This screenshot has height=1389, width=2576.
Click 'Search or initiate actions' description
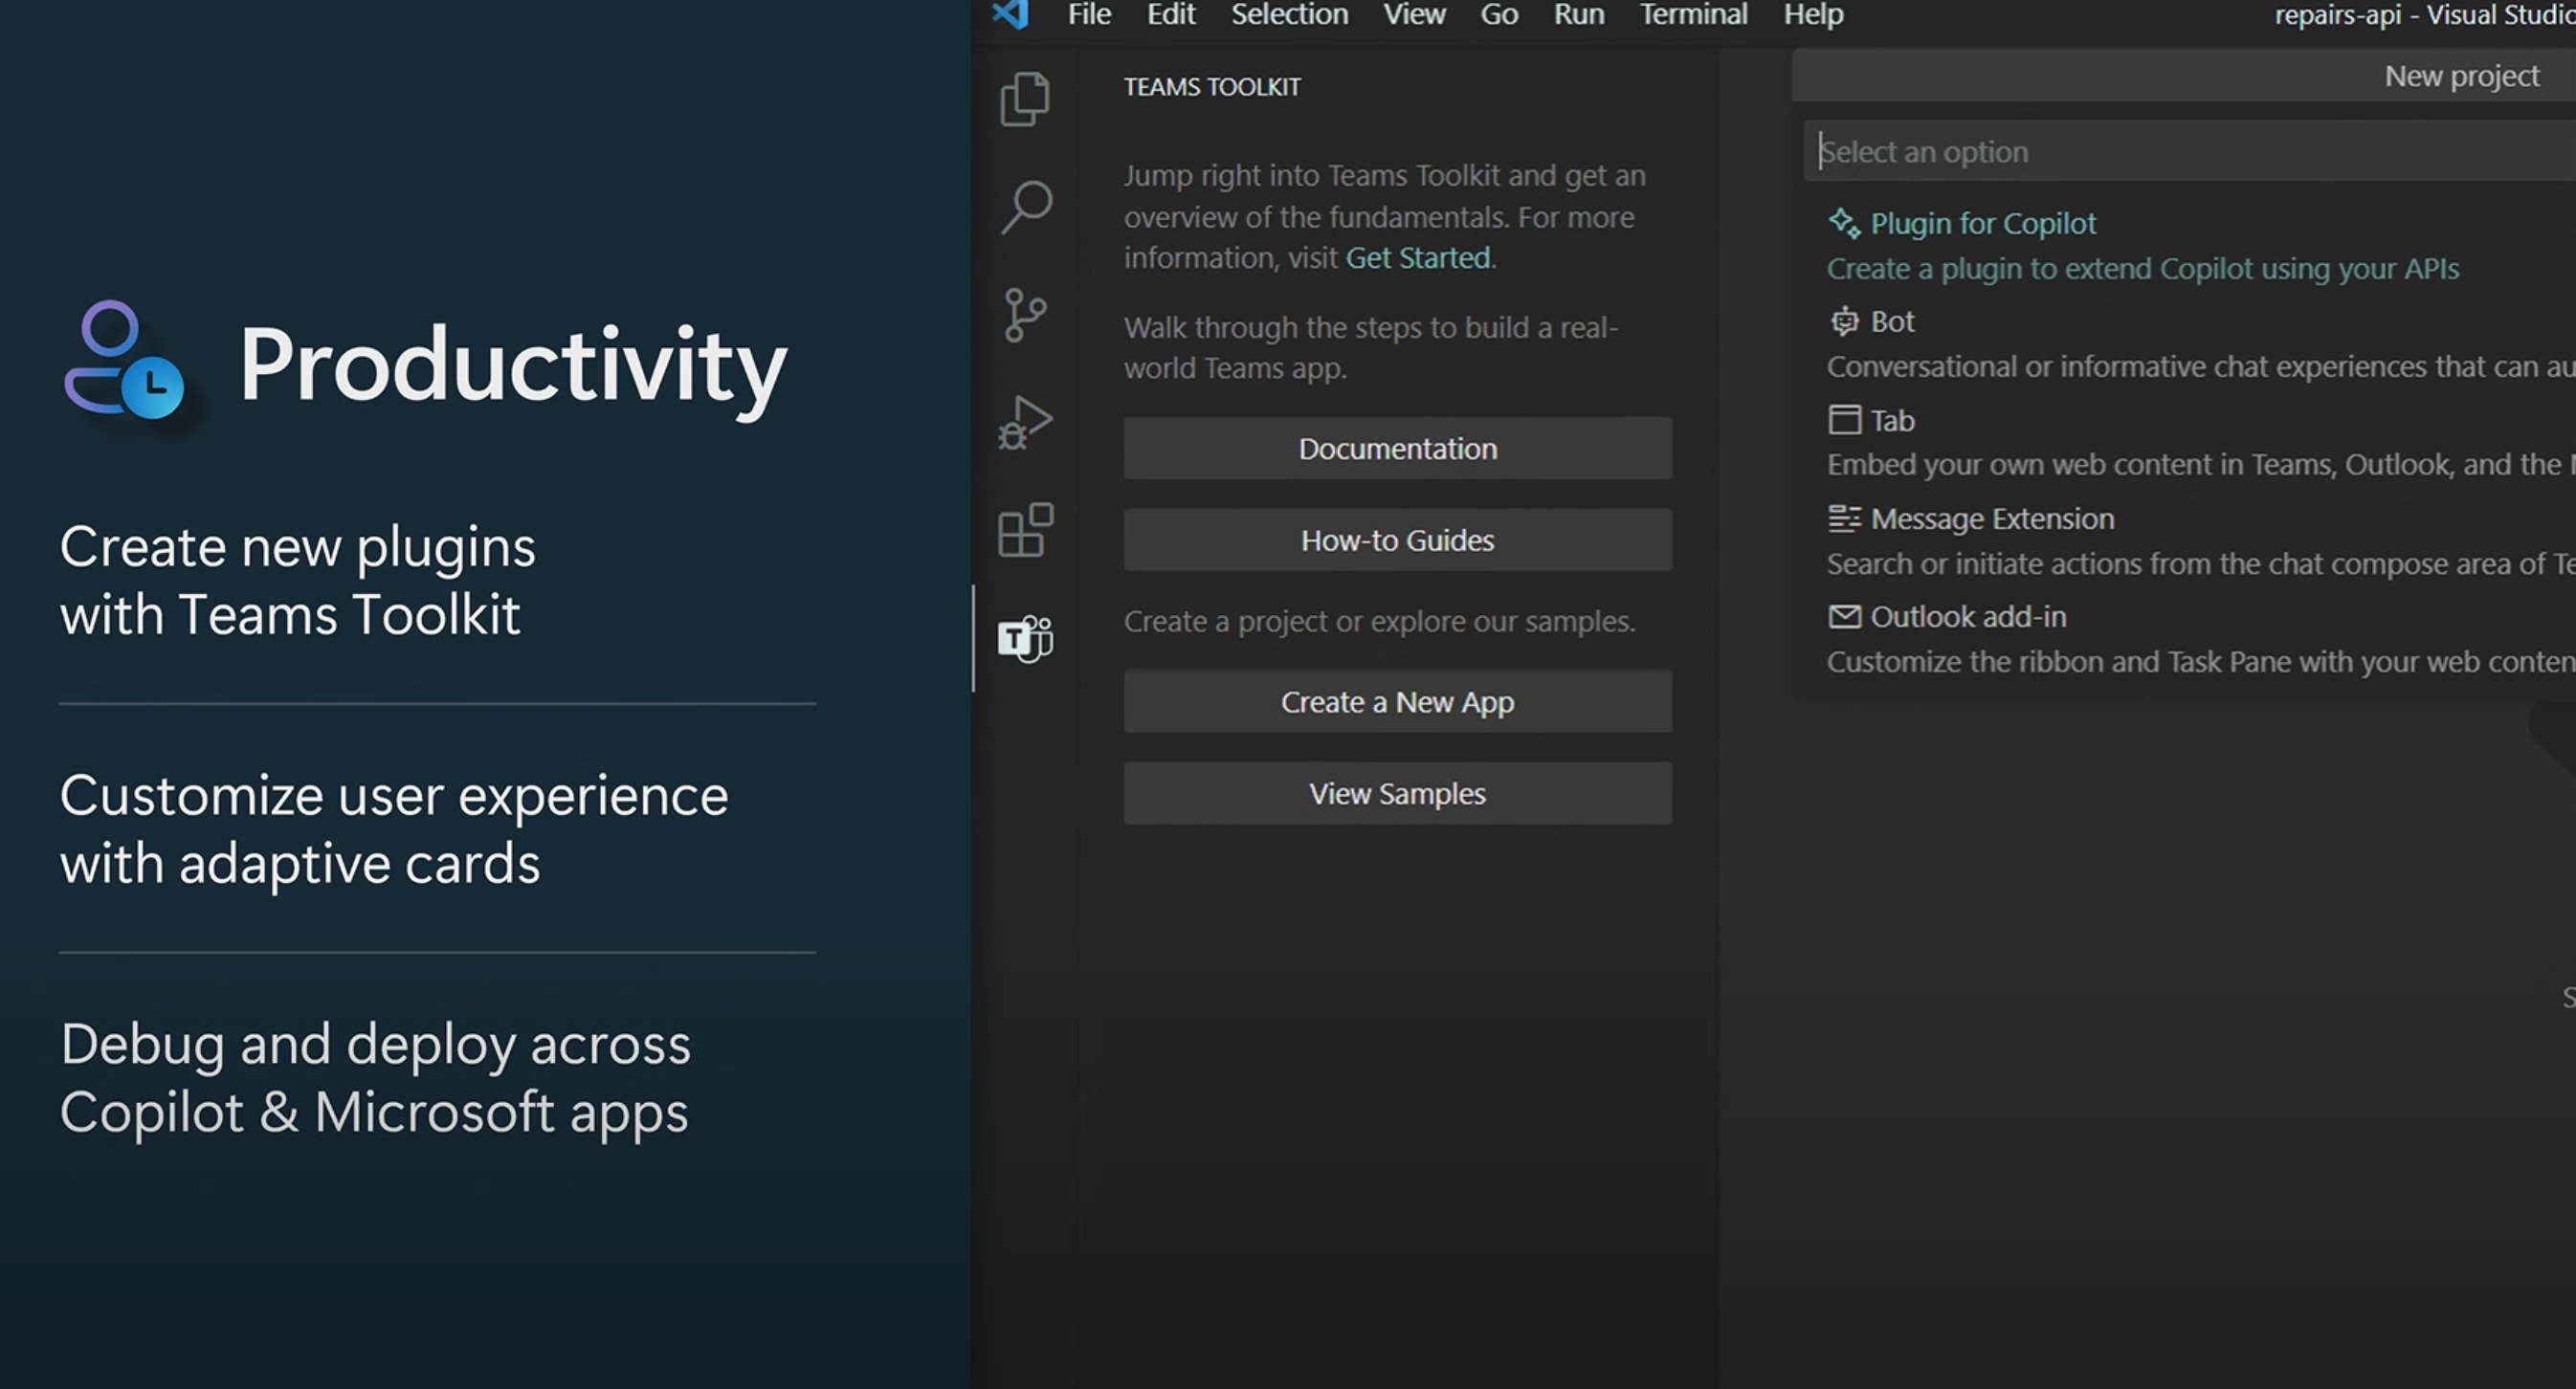[2201, 564]
